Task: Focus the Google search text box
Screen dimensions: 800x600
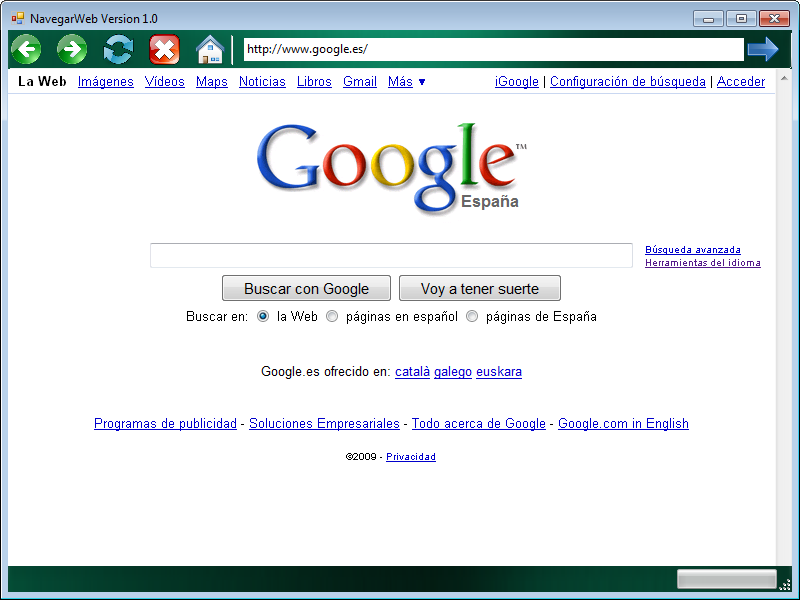Action: click(391, 255)
